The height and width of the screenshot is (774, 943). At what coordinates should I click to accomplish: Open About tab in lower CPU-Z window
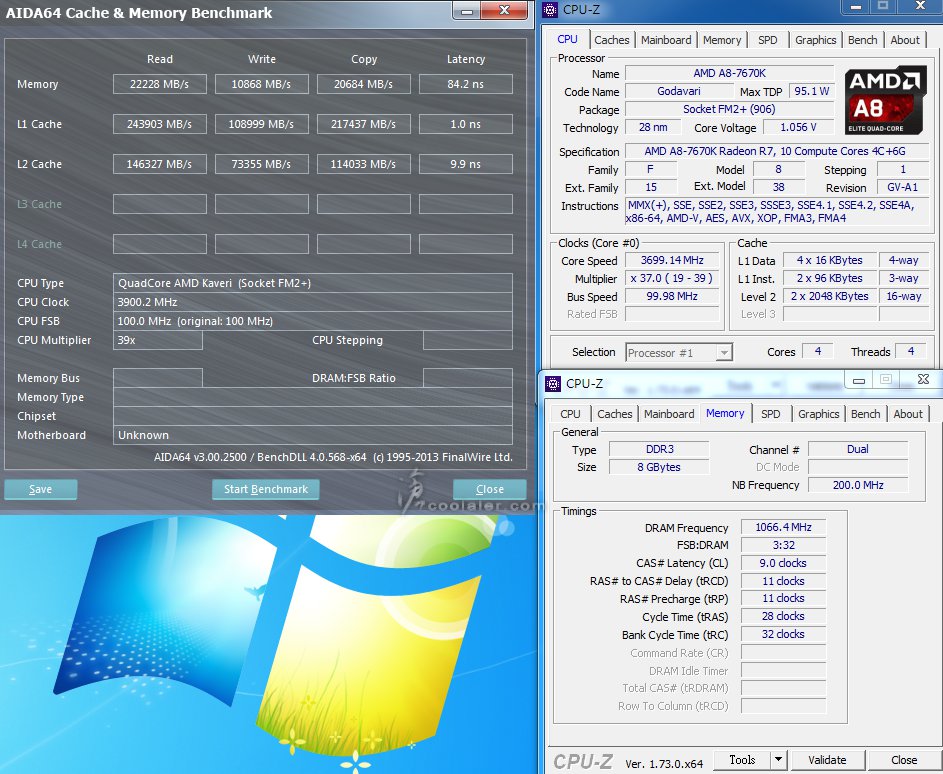[x=908, y=414]
